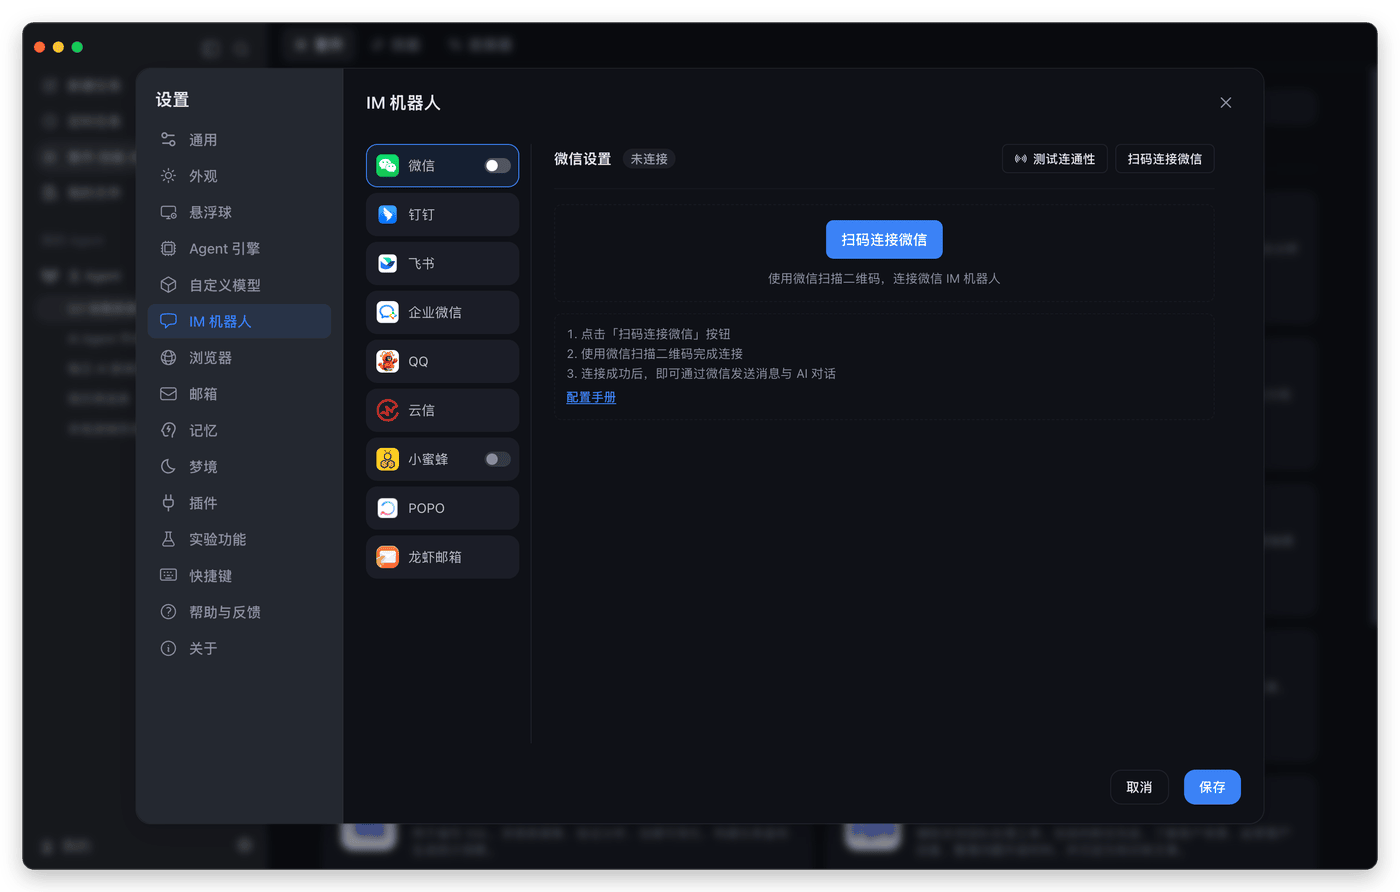Image resolution: width=1400 pixels, height=892 pixels.
Task: Open the 悬浮球 floating ball icon
Action: tap(168, 212)
